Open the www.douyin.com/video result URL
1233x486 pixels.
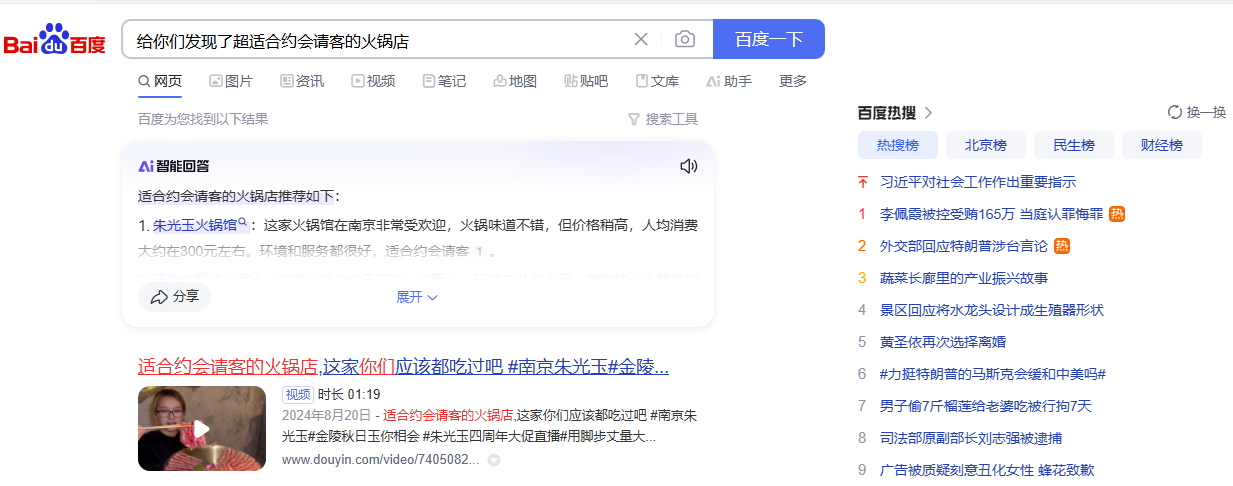[381, 460]
